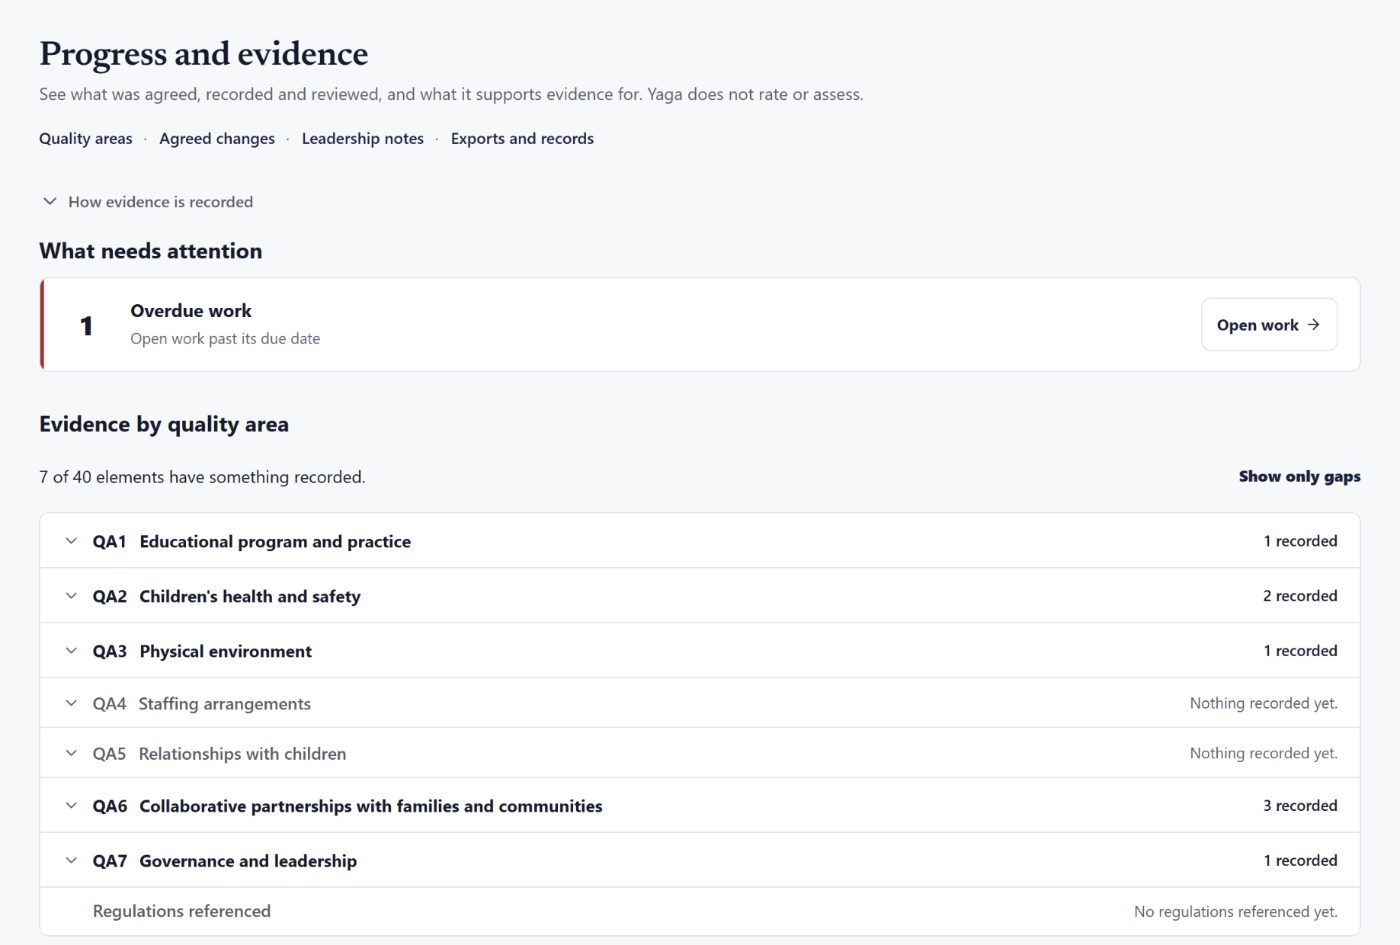Click the What needs attention heading

click(x=151, y=251)
